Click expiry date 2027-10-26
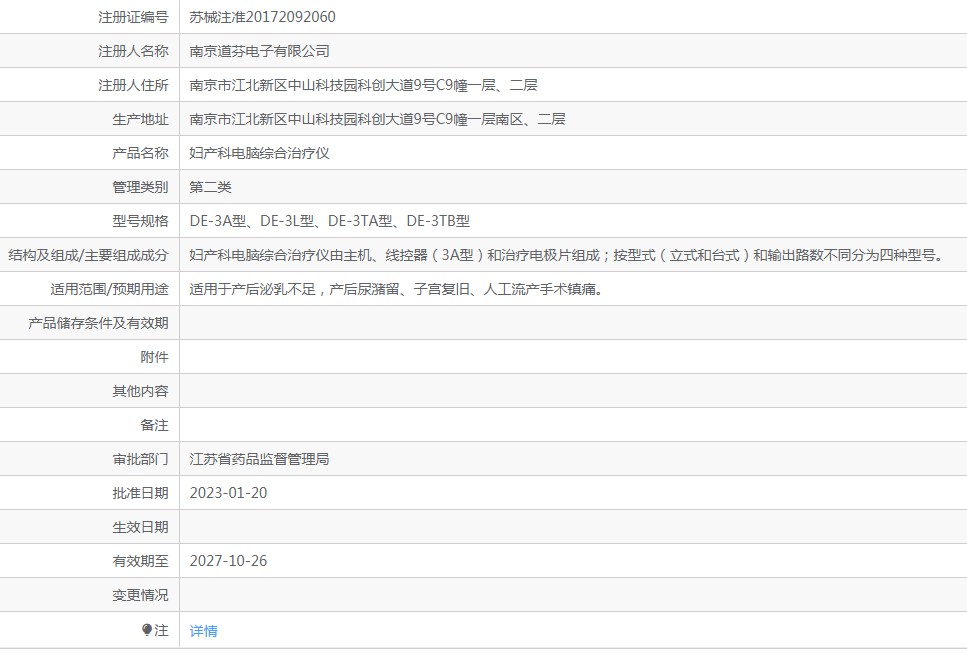 (228, 561)
